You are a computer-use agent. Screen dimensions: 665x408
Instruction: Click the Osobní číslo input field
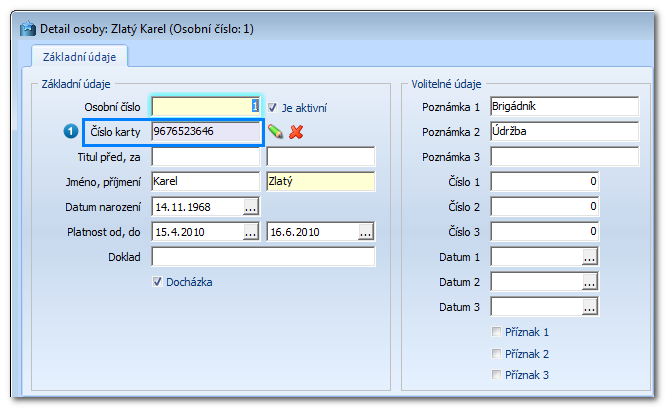(206, 106)
